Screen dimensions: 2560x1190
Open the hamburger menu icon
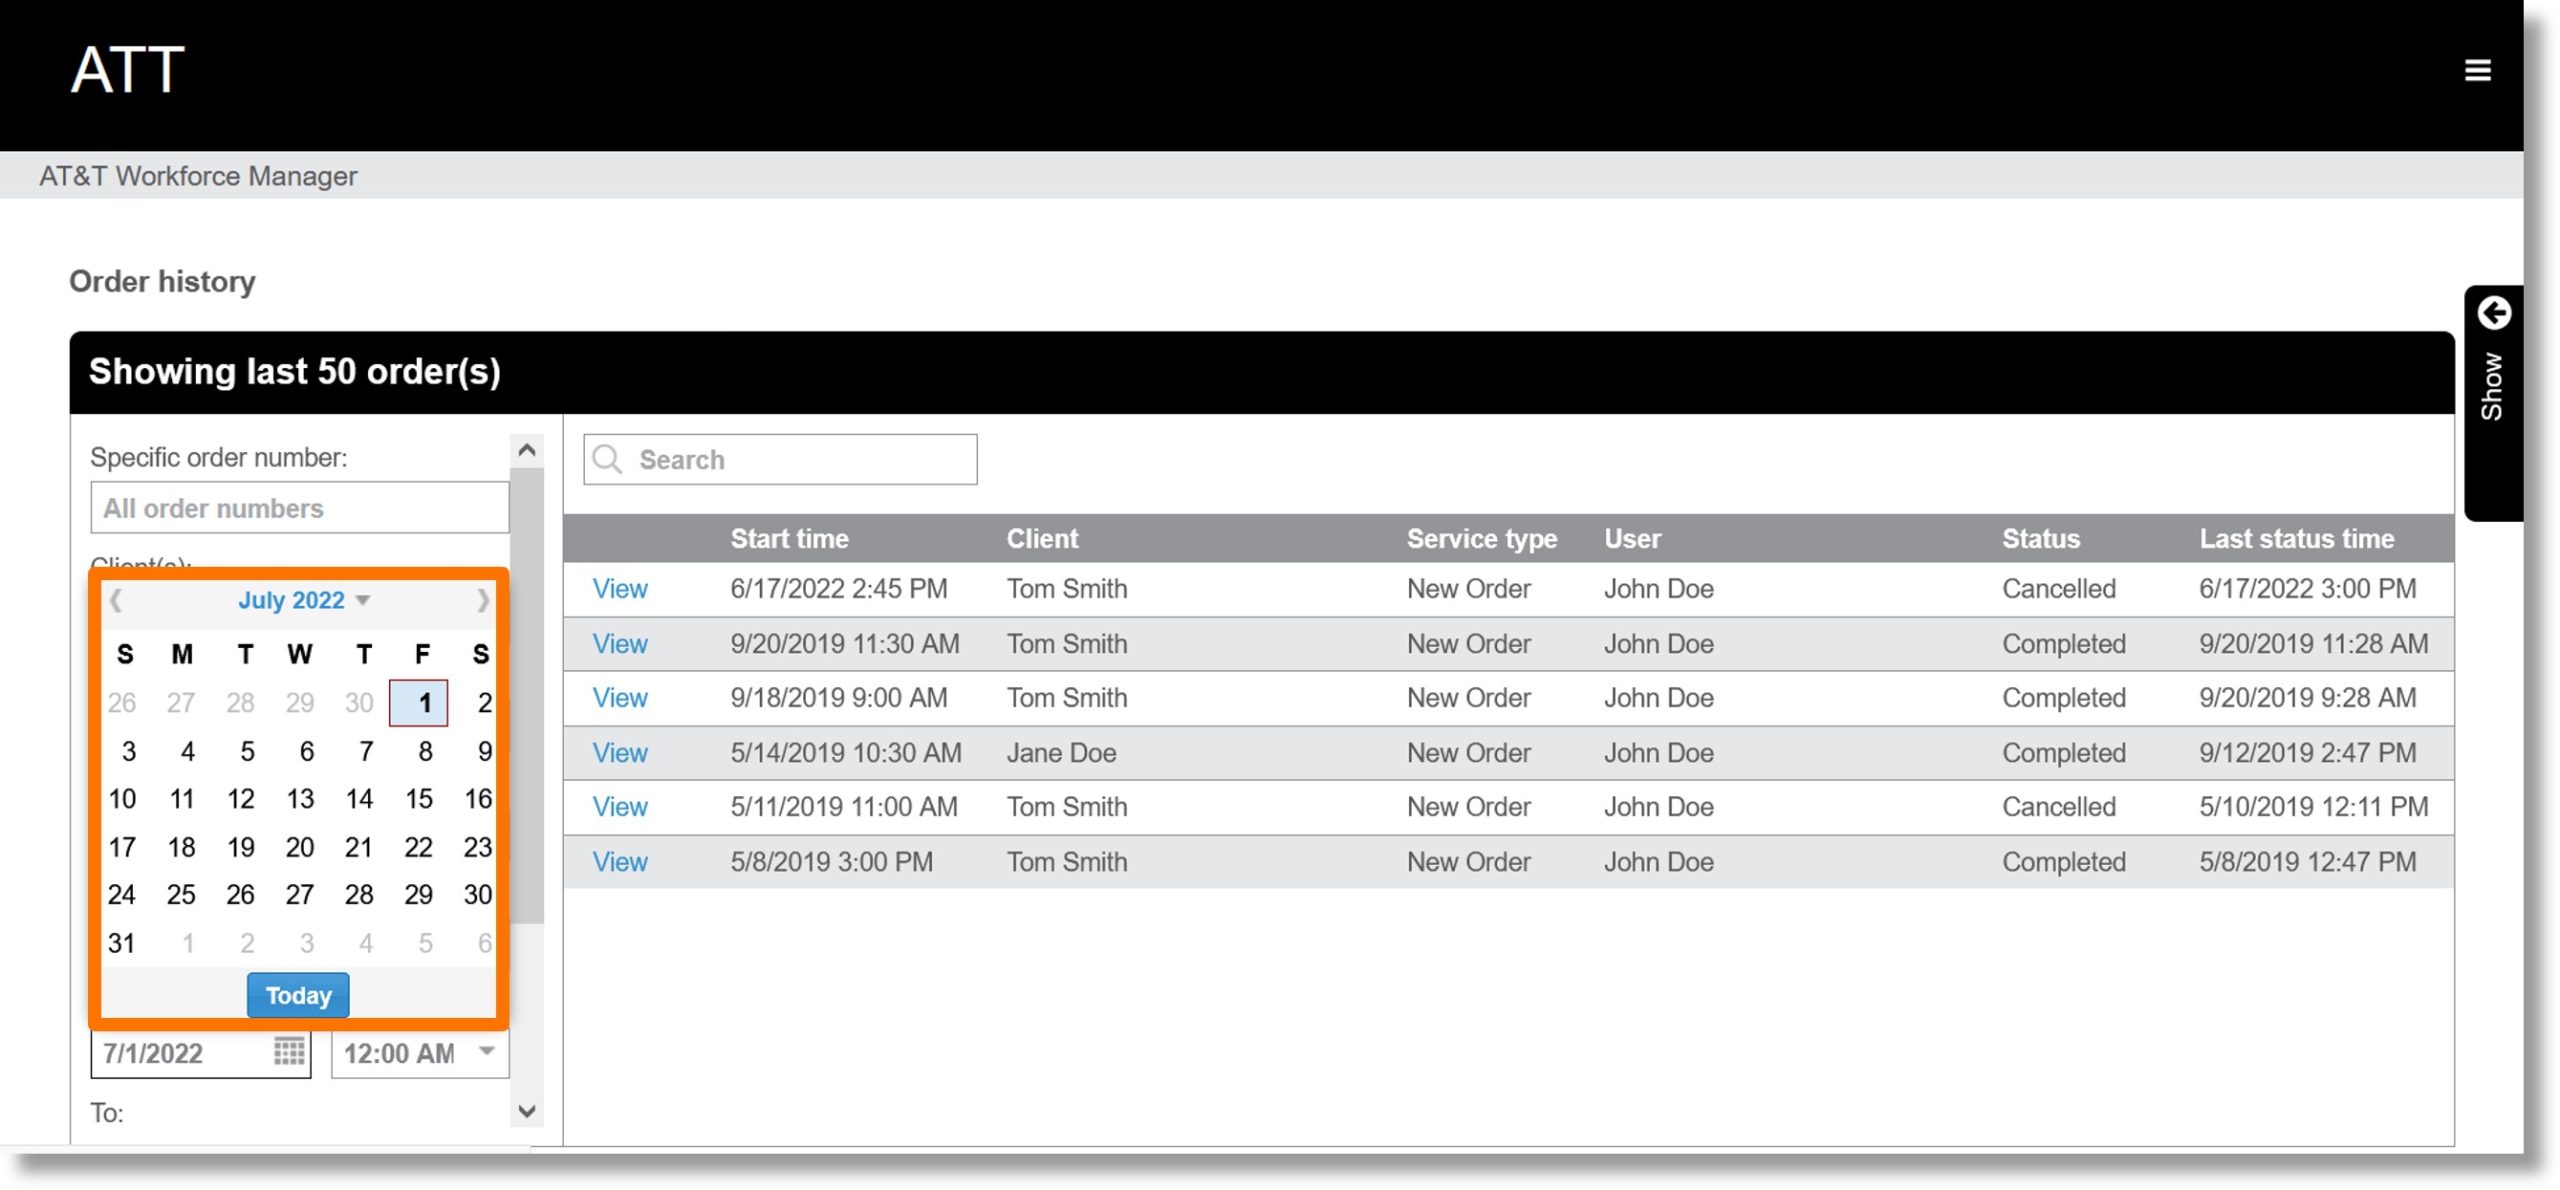coord(2477,70)
